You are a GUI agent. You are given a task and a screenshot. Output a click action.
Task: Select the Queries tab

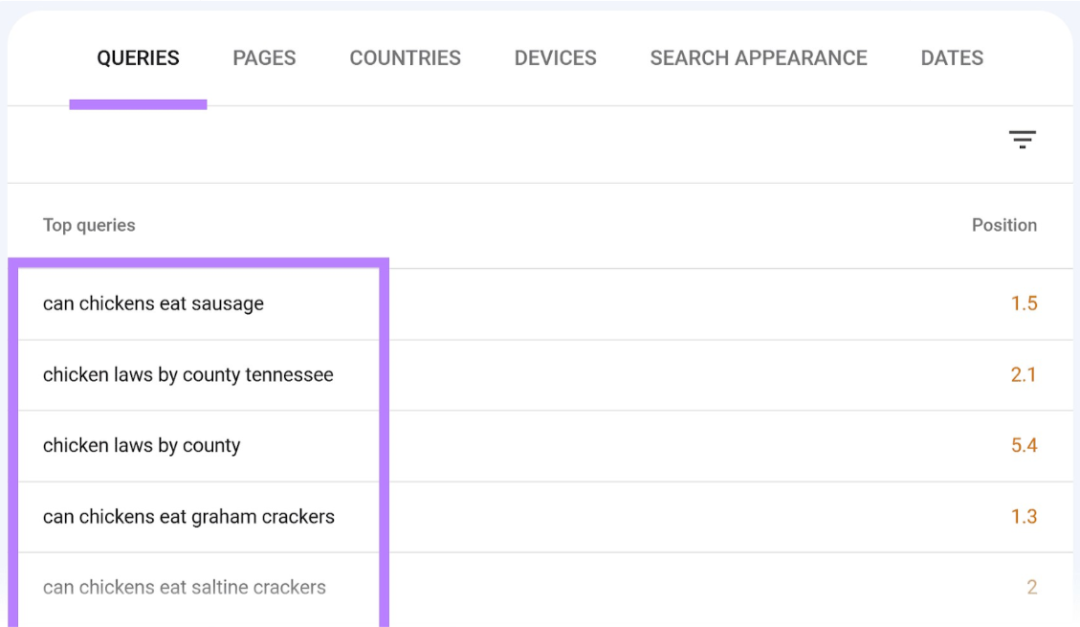tap(138, 58)
